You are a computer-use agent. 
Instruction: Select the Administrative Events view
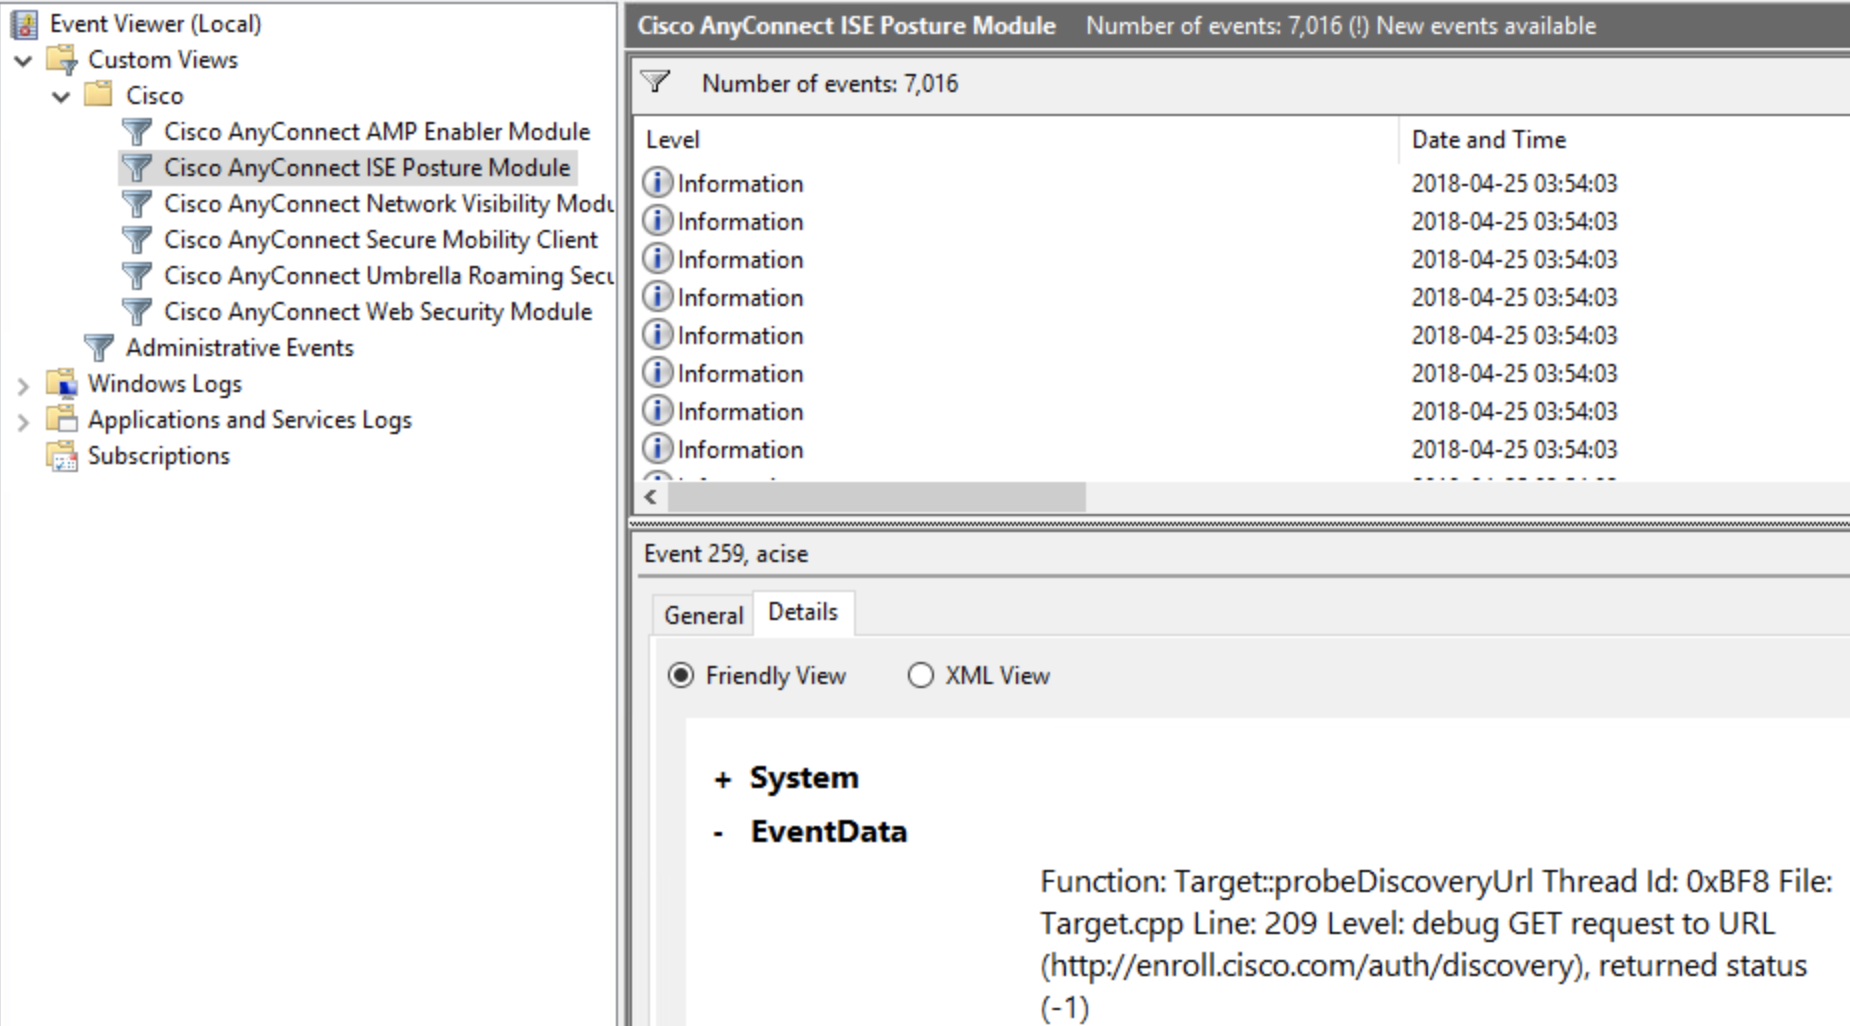240,348
